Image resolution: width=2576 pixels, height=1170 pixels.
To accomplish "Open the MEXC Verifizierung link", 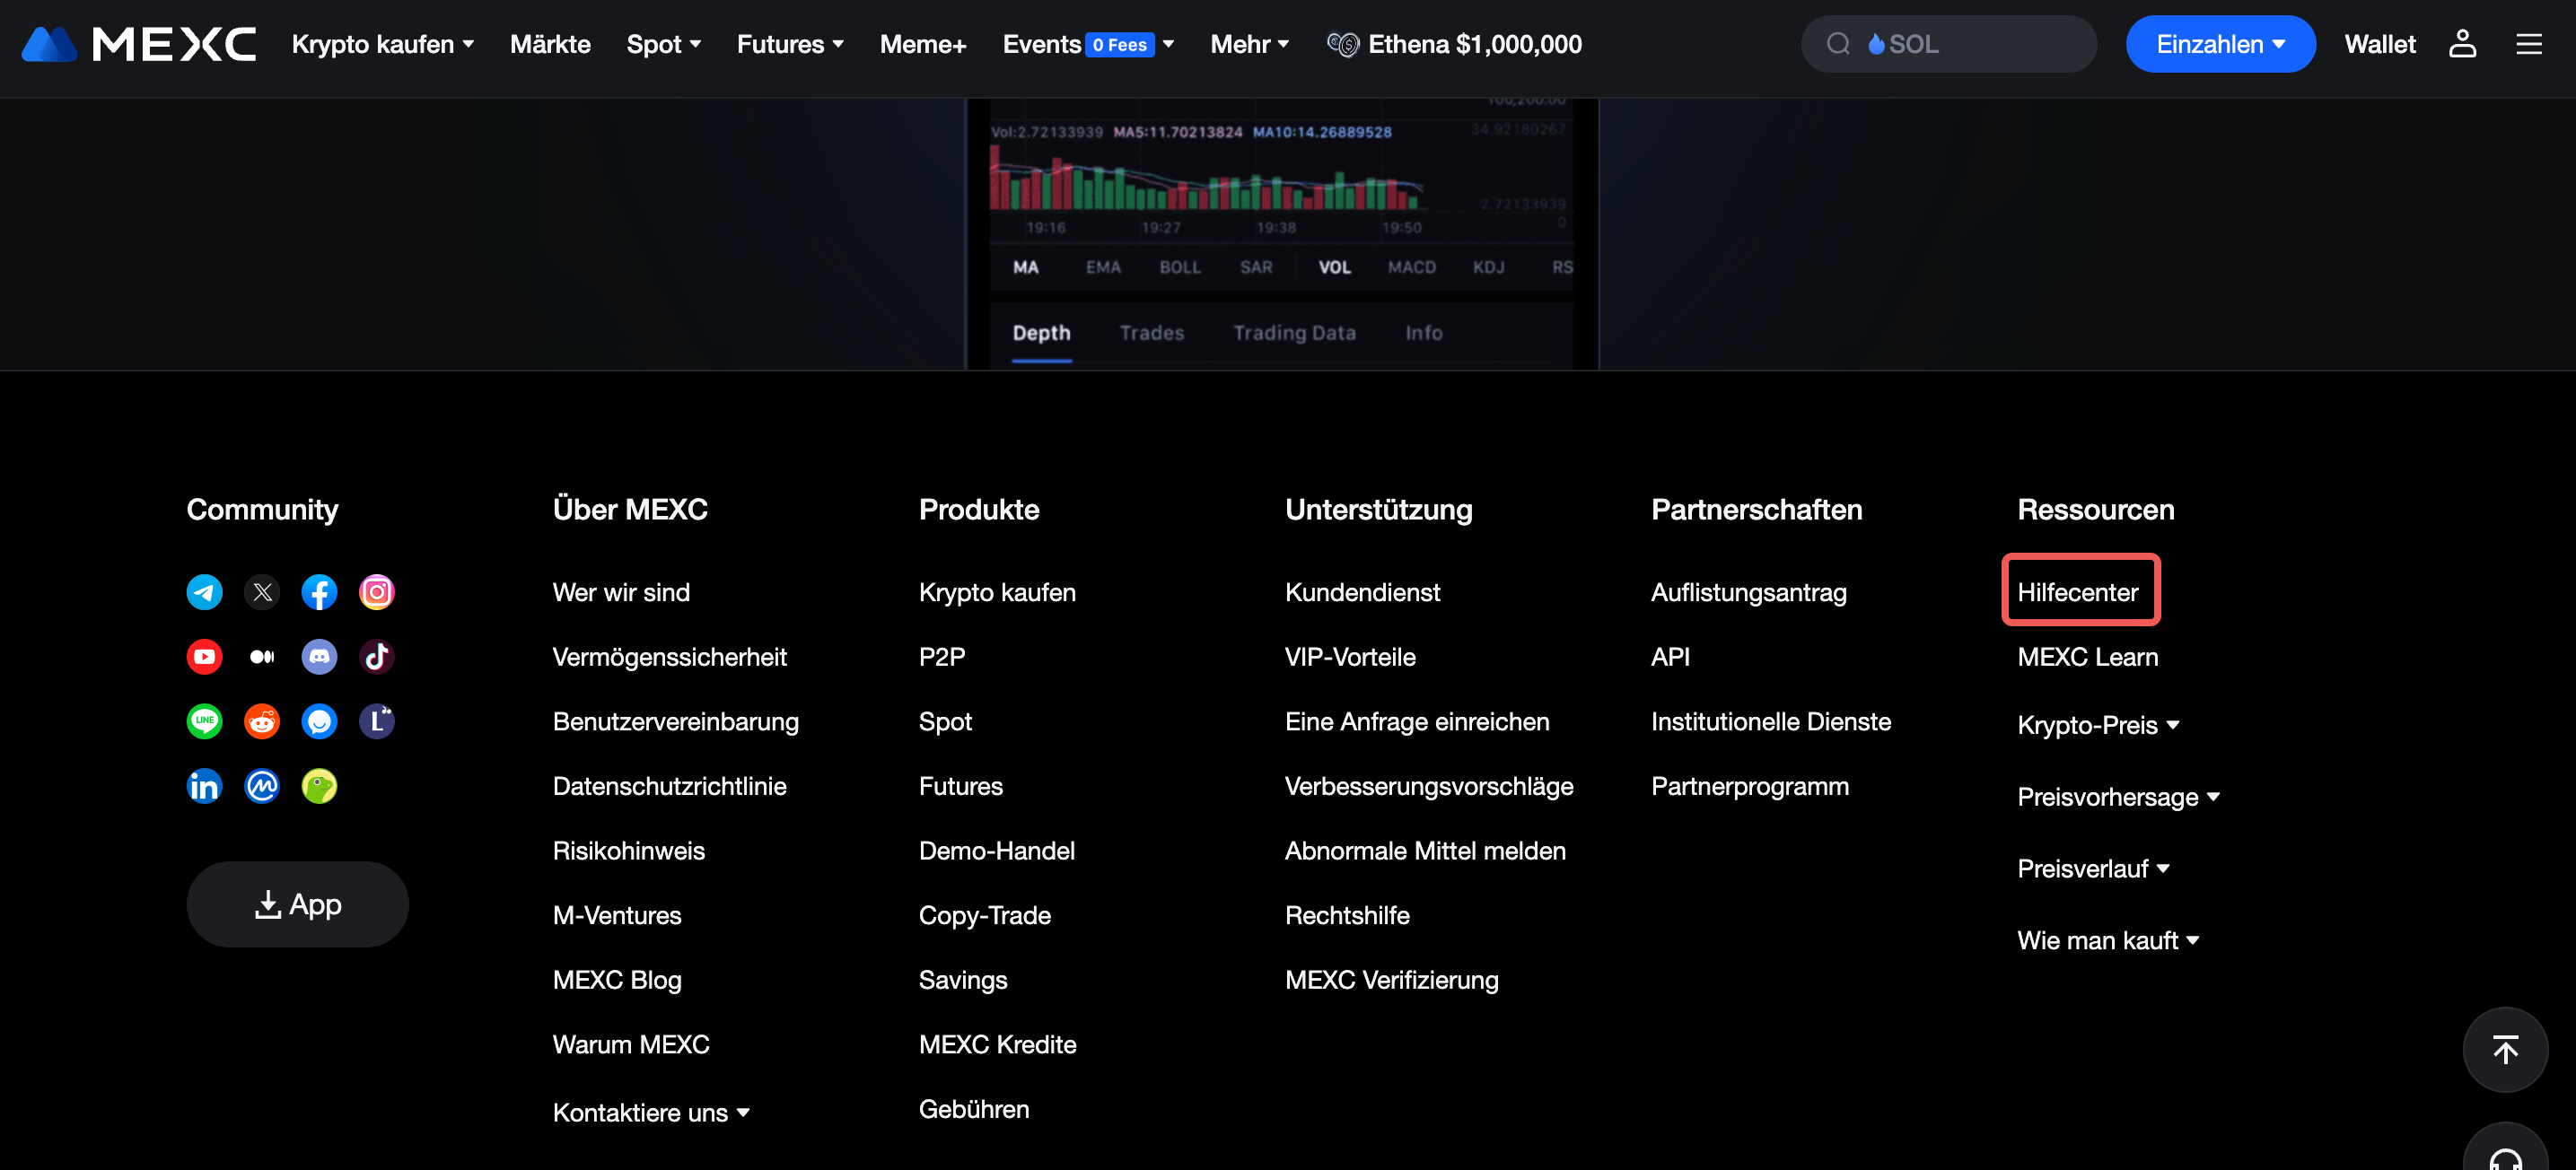I will [1391, 980].
